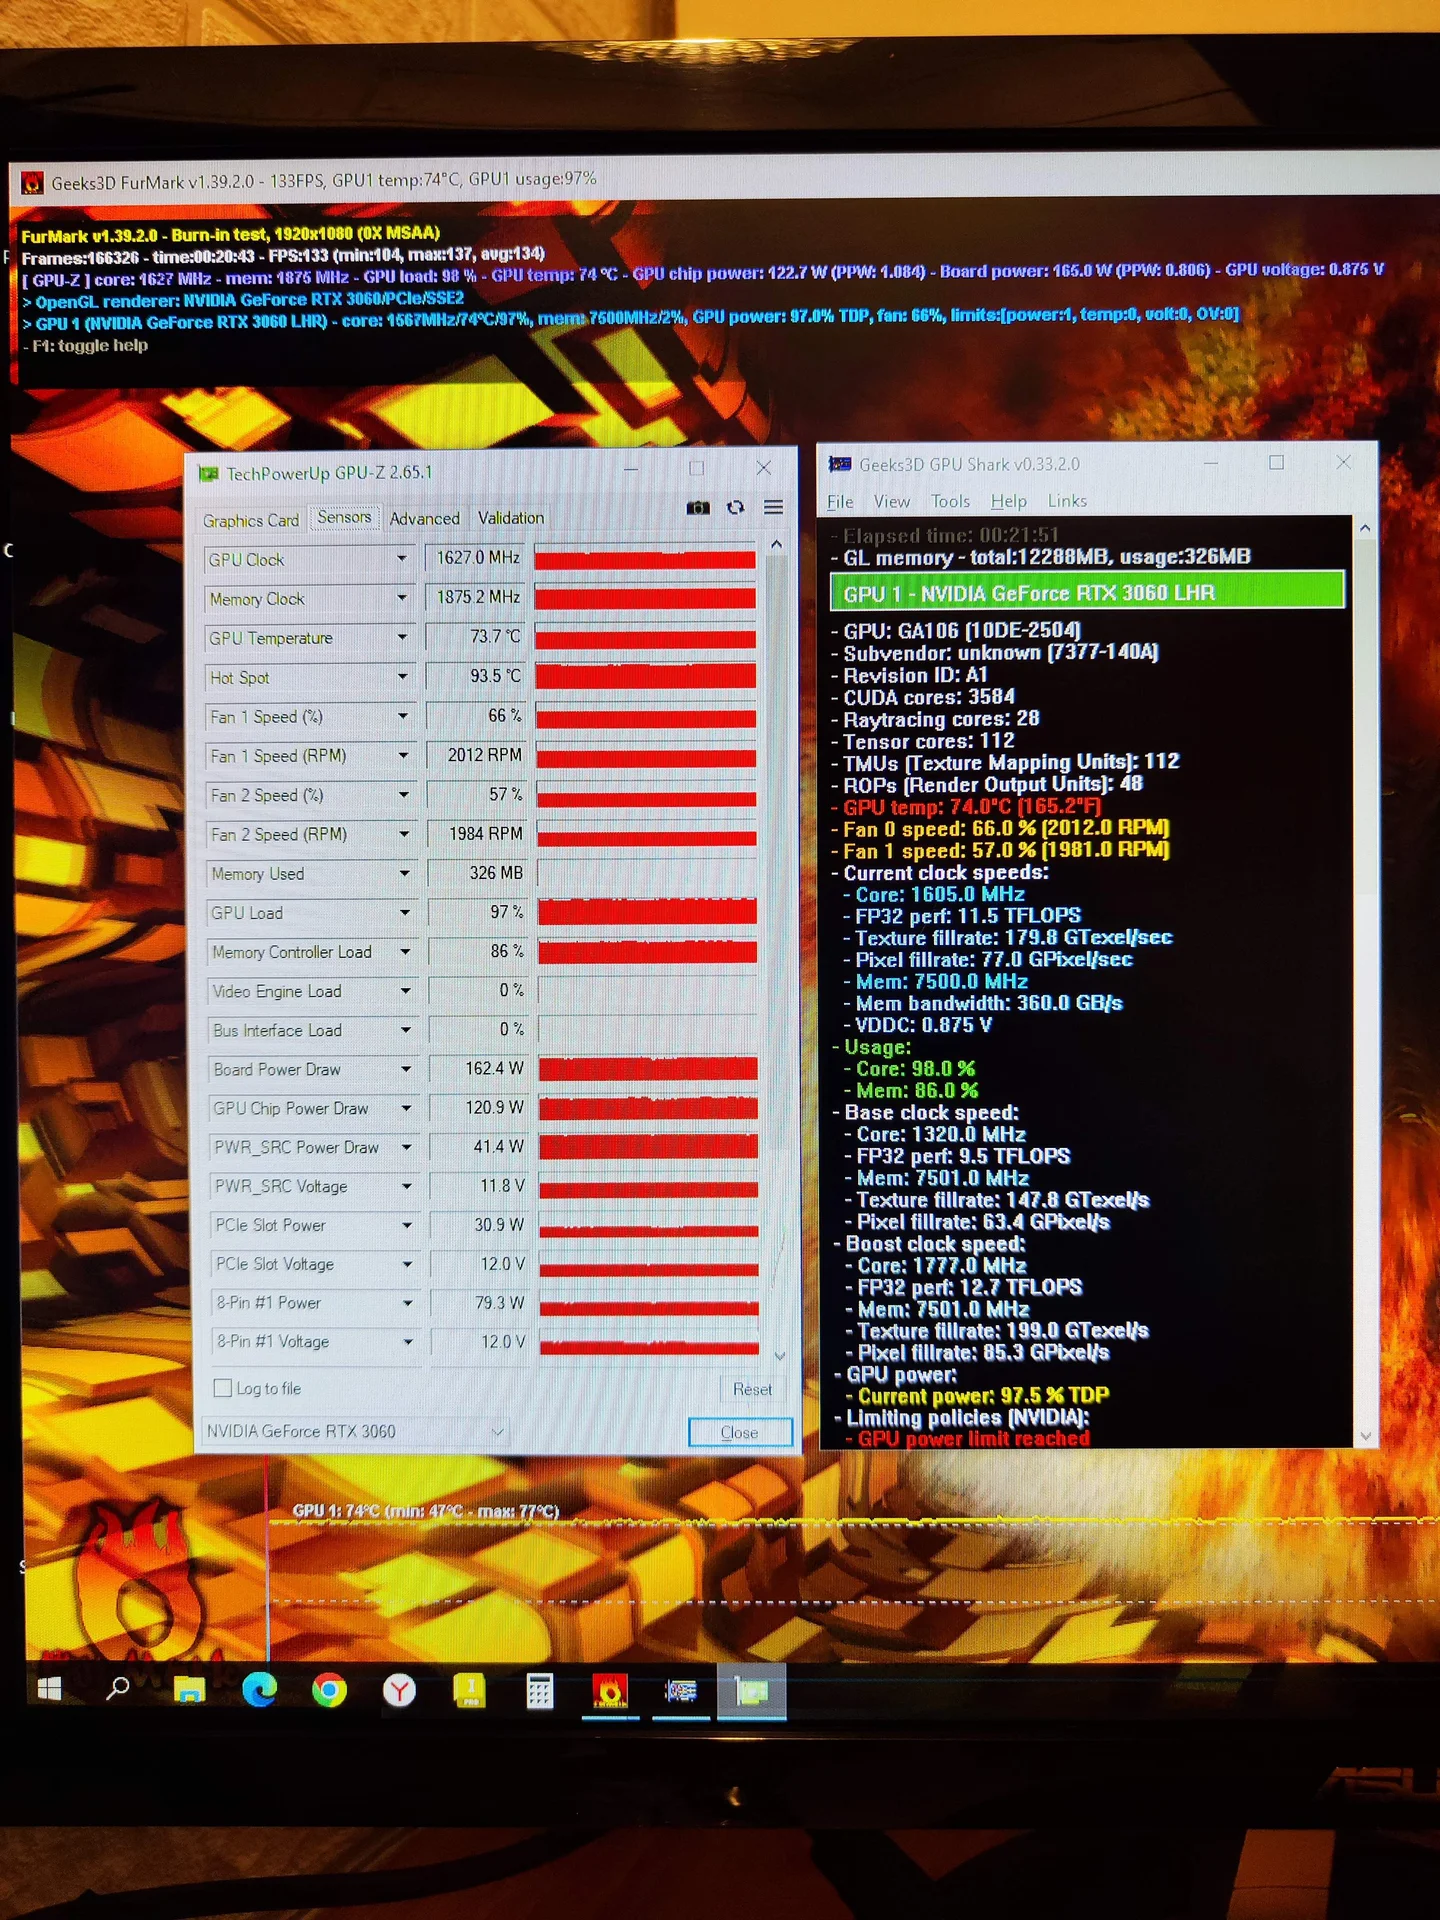Open the Windows Start menu

[49, 1690]
